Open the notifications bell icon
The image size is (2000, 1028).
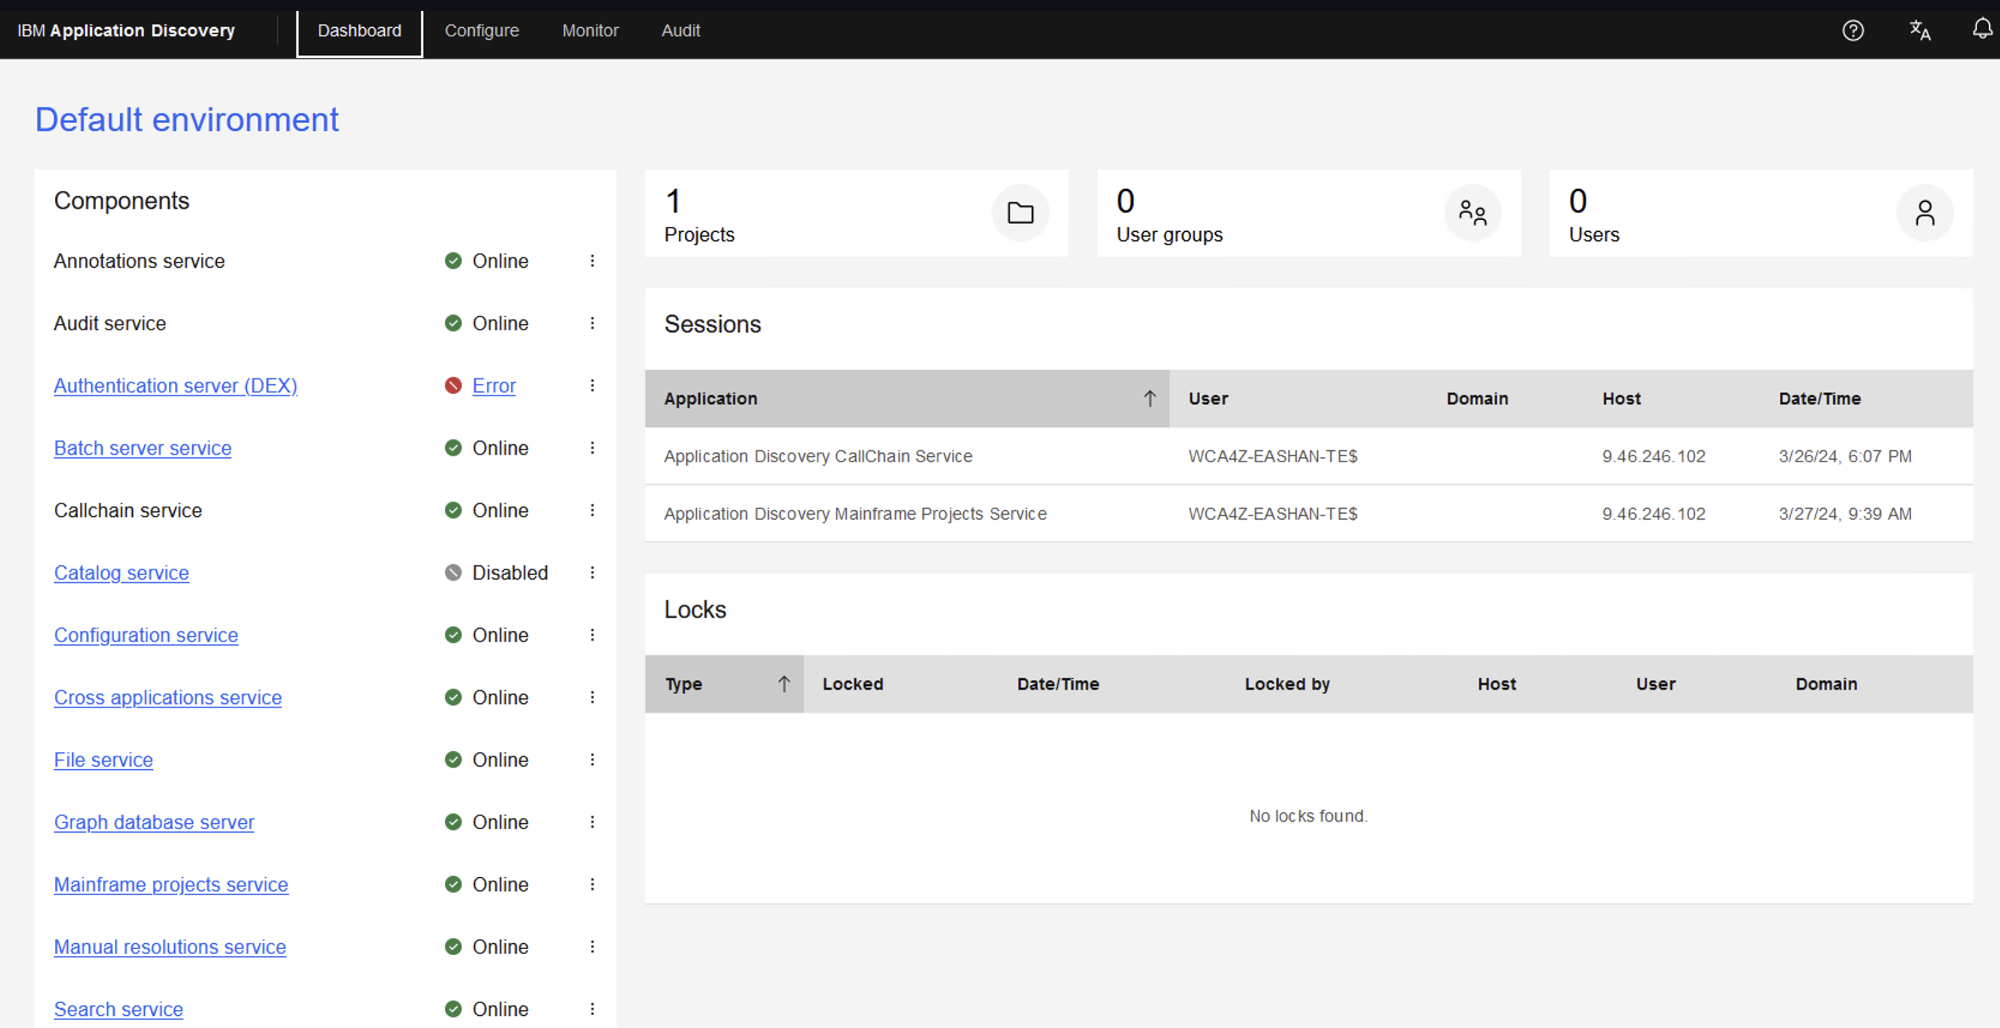(x=1982, y=30)
